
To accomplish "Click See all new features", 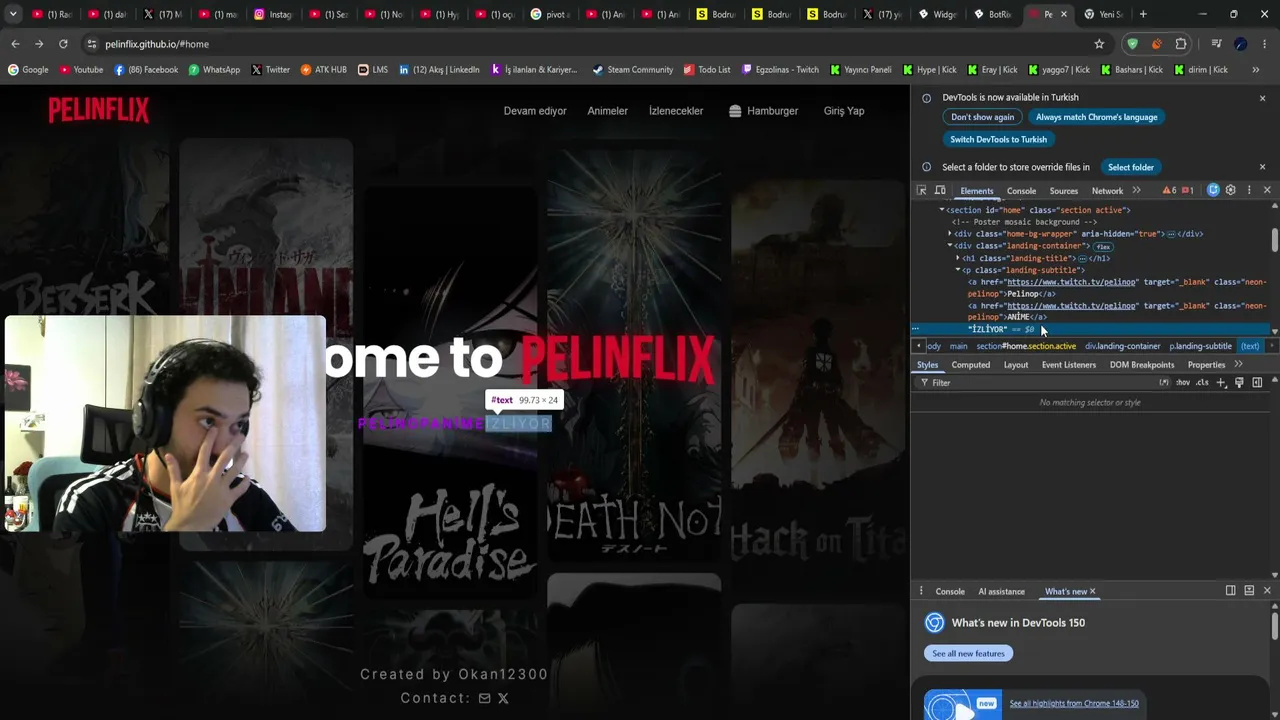I will click(x=968, y=653).
